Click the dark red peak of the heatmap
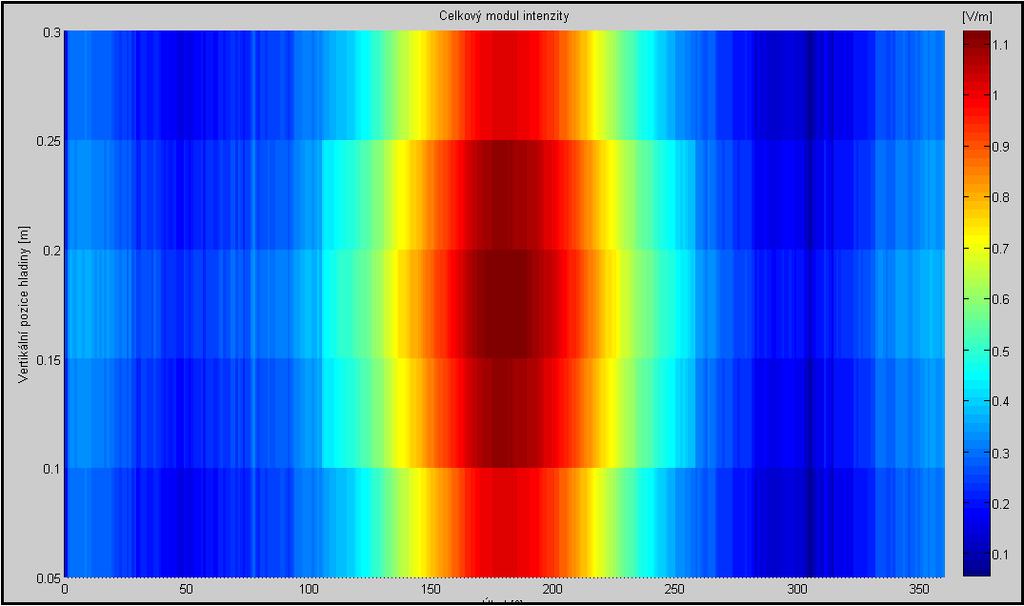 coord(509,304)
